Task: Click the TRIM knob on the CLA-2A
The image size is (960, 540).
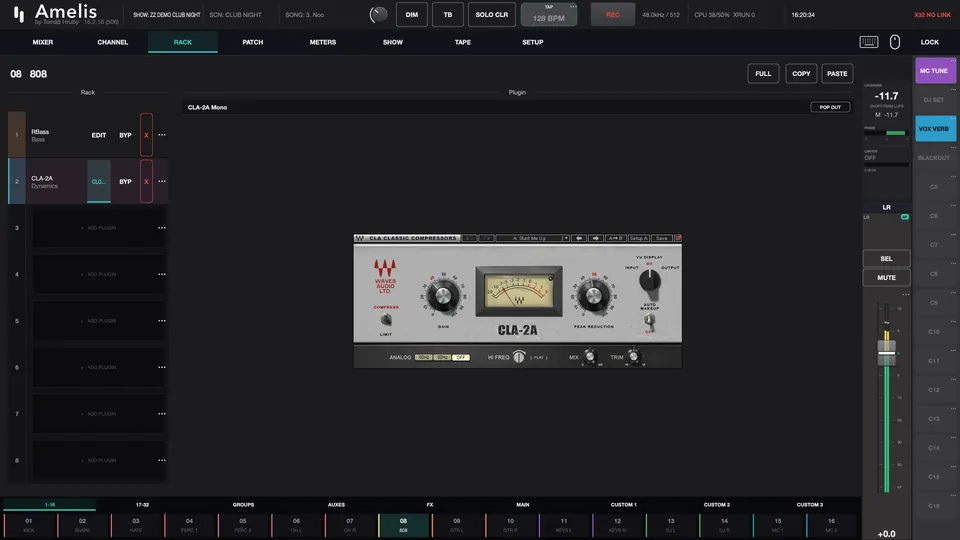Action: 634,356
